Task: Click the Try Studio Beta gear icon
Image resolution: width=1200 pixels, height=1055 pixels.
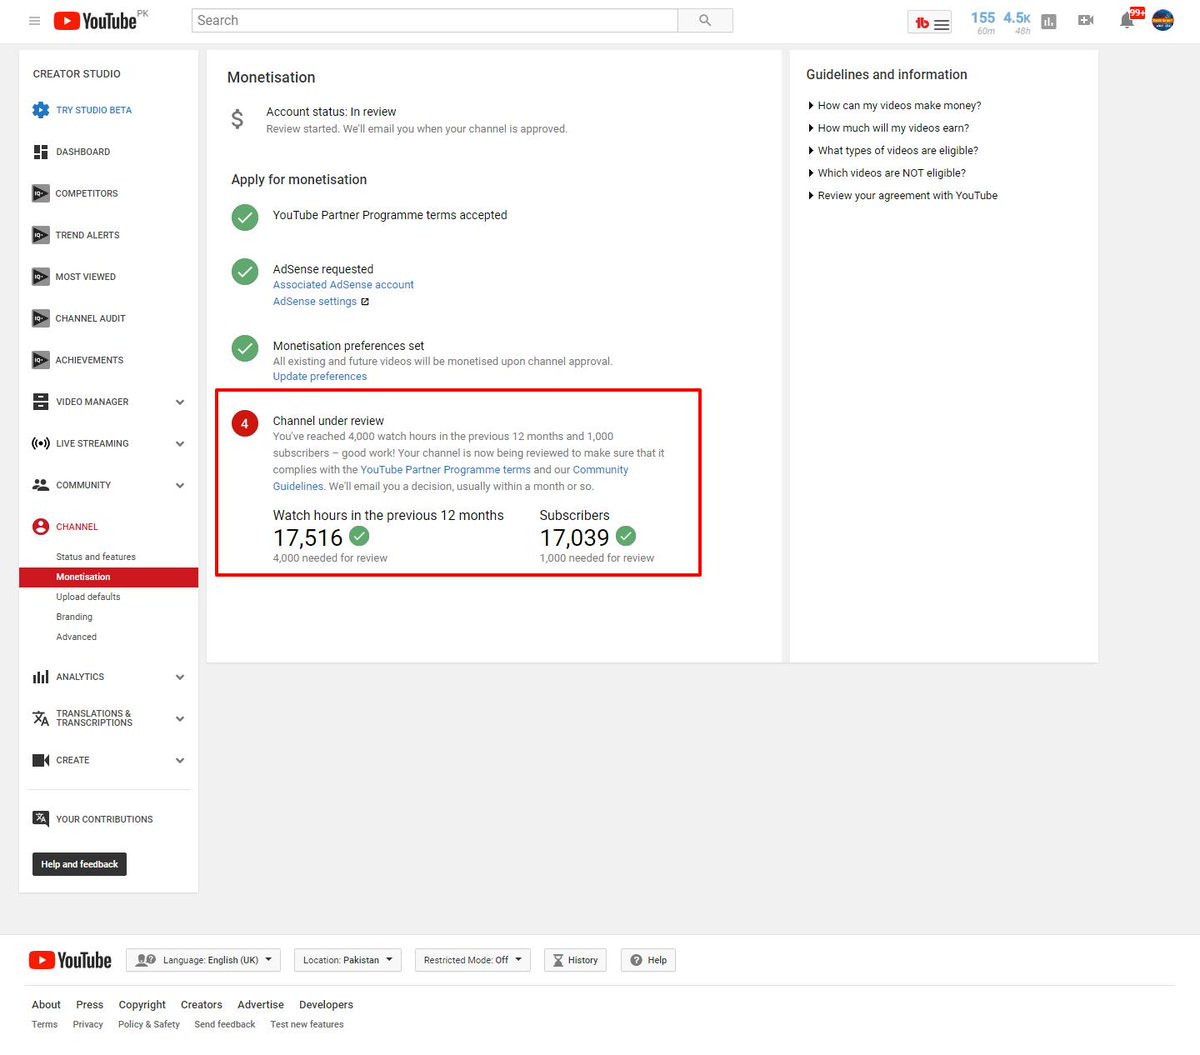Action: tap(40, 110)
